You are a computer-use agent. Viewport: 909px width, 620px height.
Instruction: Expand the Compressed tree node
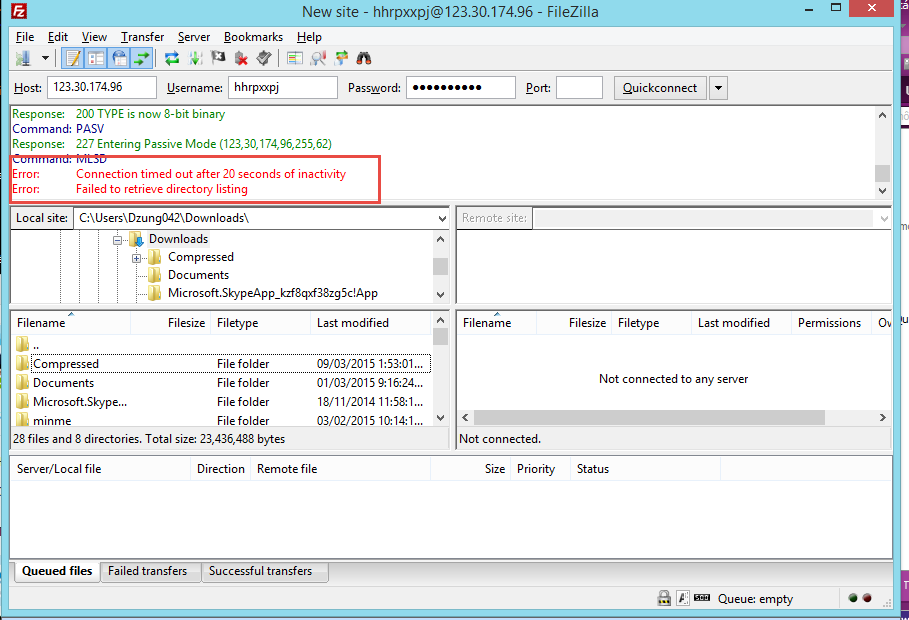pyautogui.click(x=137, y=258)
